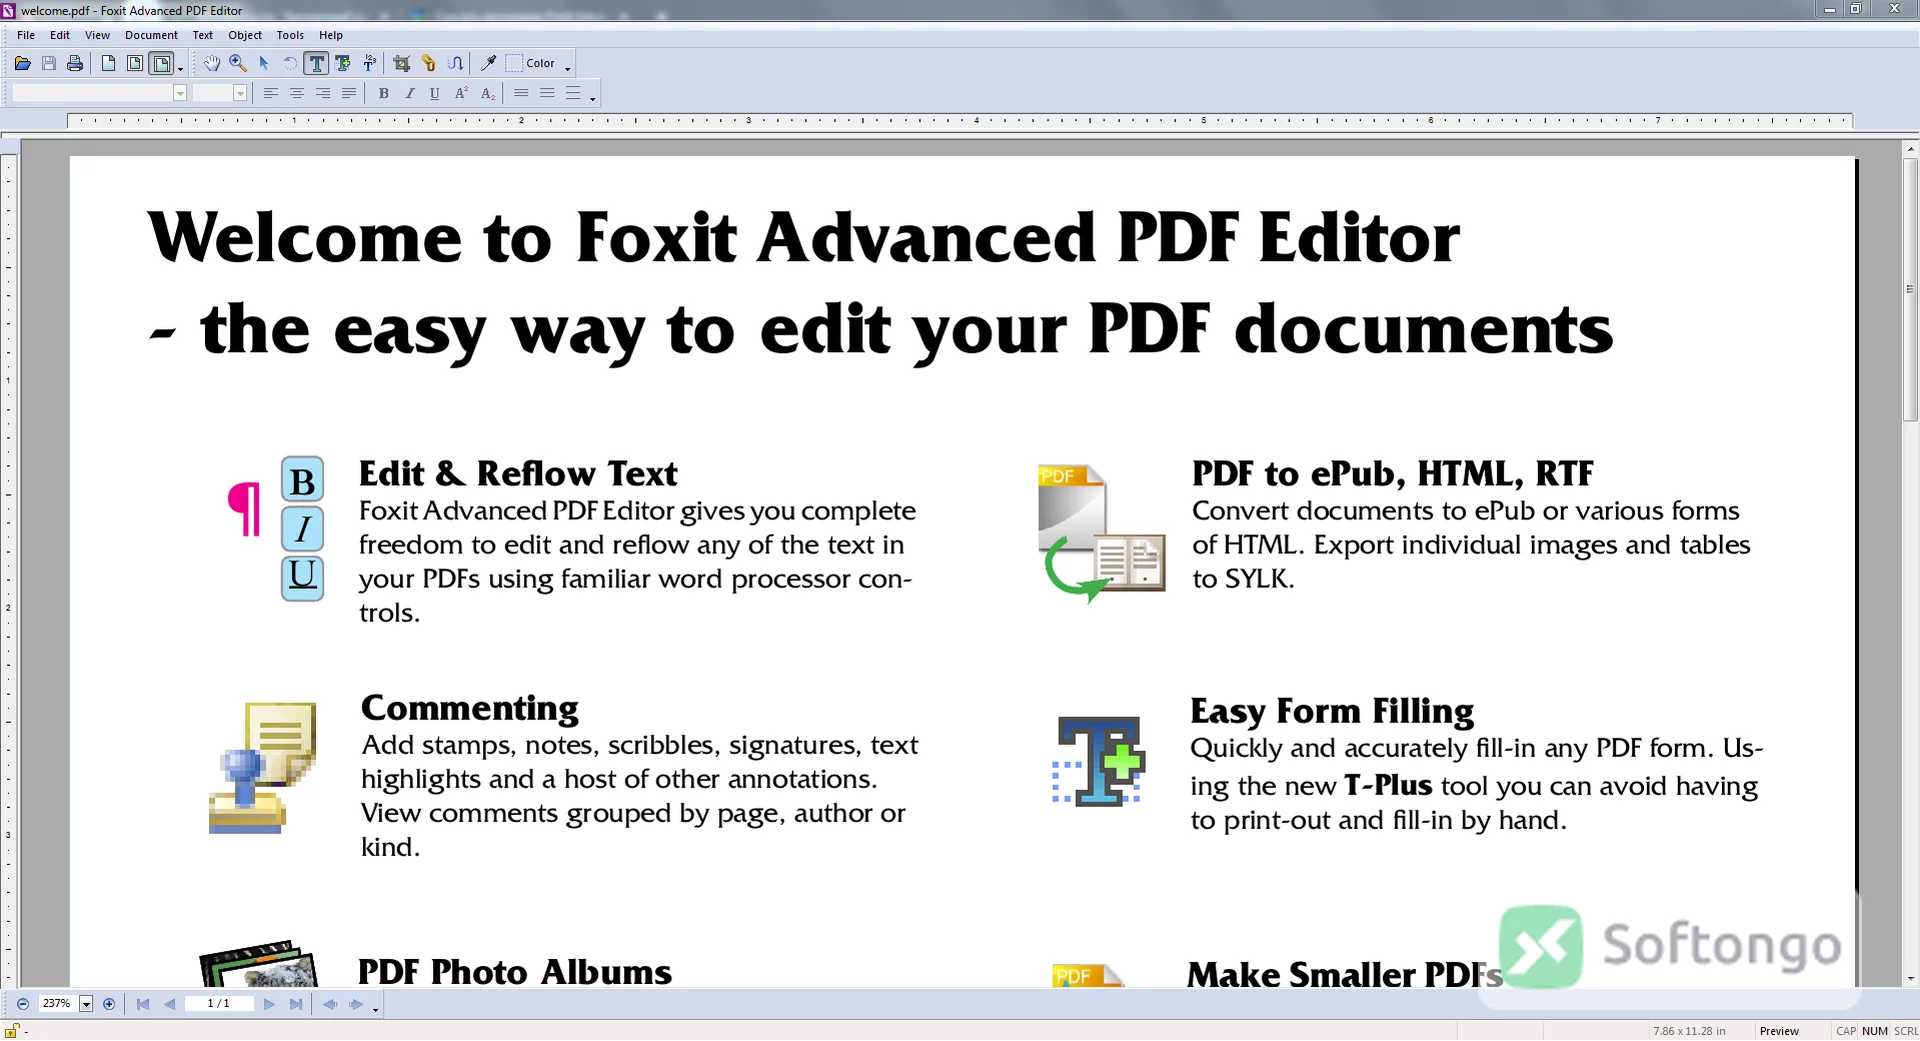Select the T-Plus add text tool

[343, 63]
